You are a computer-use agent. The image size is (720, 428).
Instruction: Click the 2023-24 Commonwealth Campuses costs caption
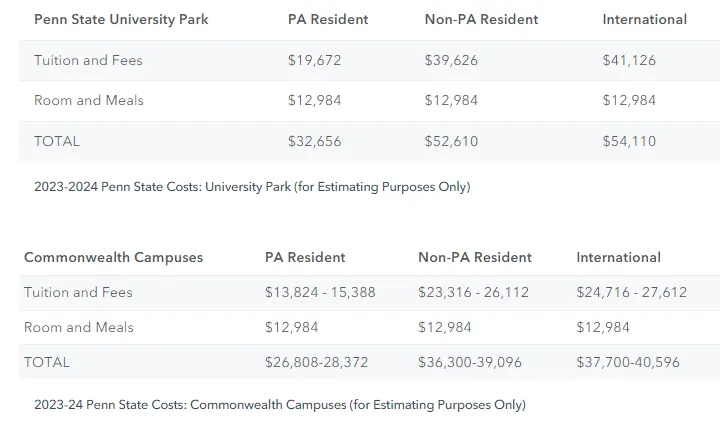pyautogui.click(x=279, y=405)
